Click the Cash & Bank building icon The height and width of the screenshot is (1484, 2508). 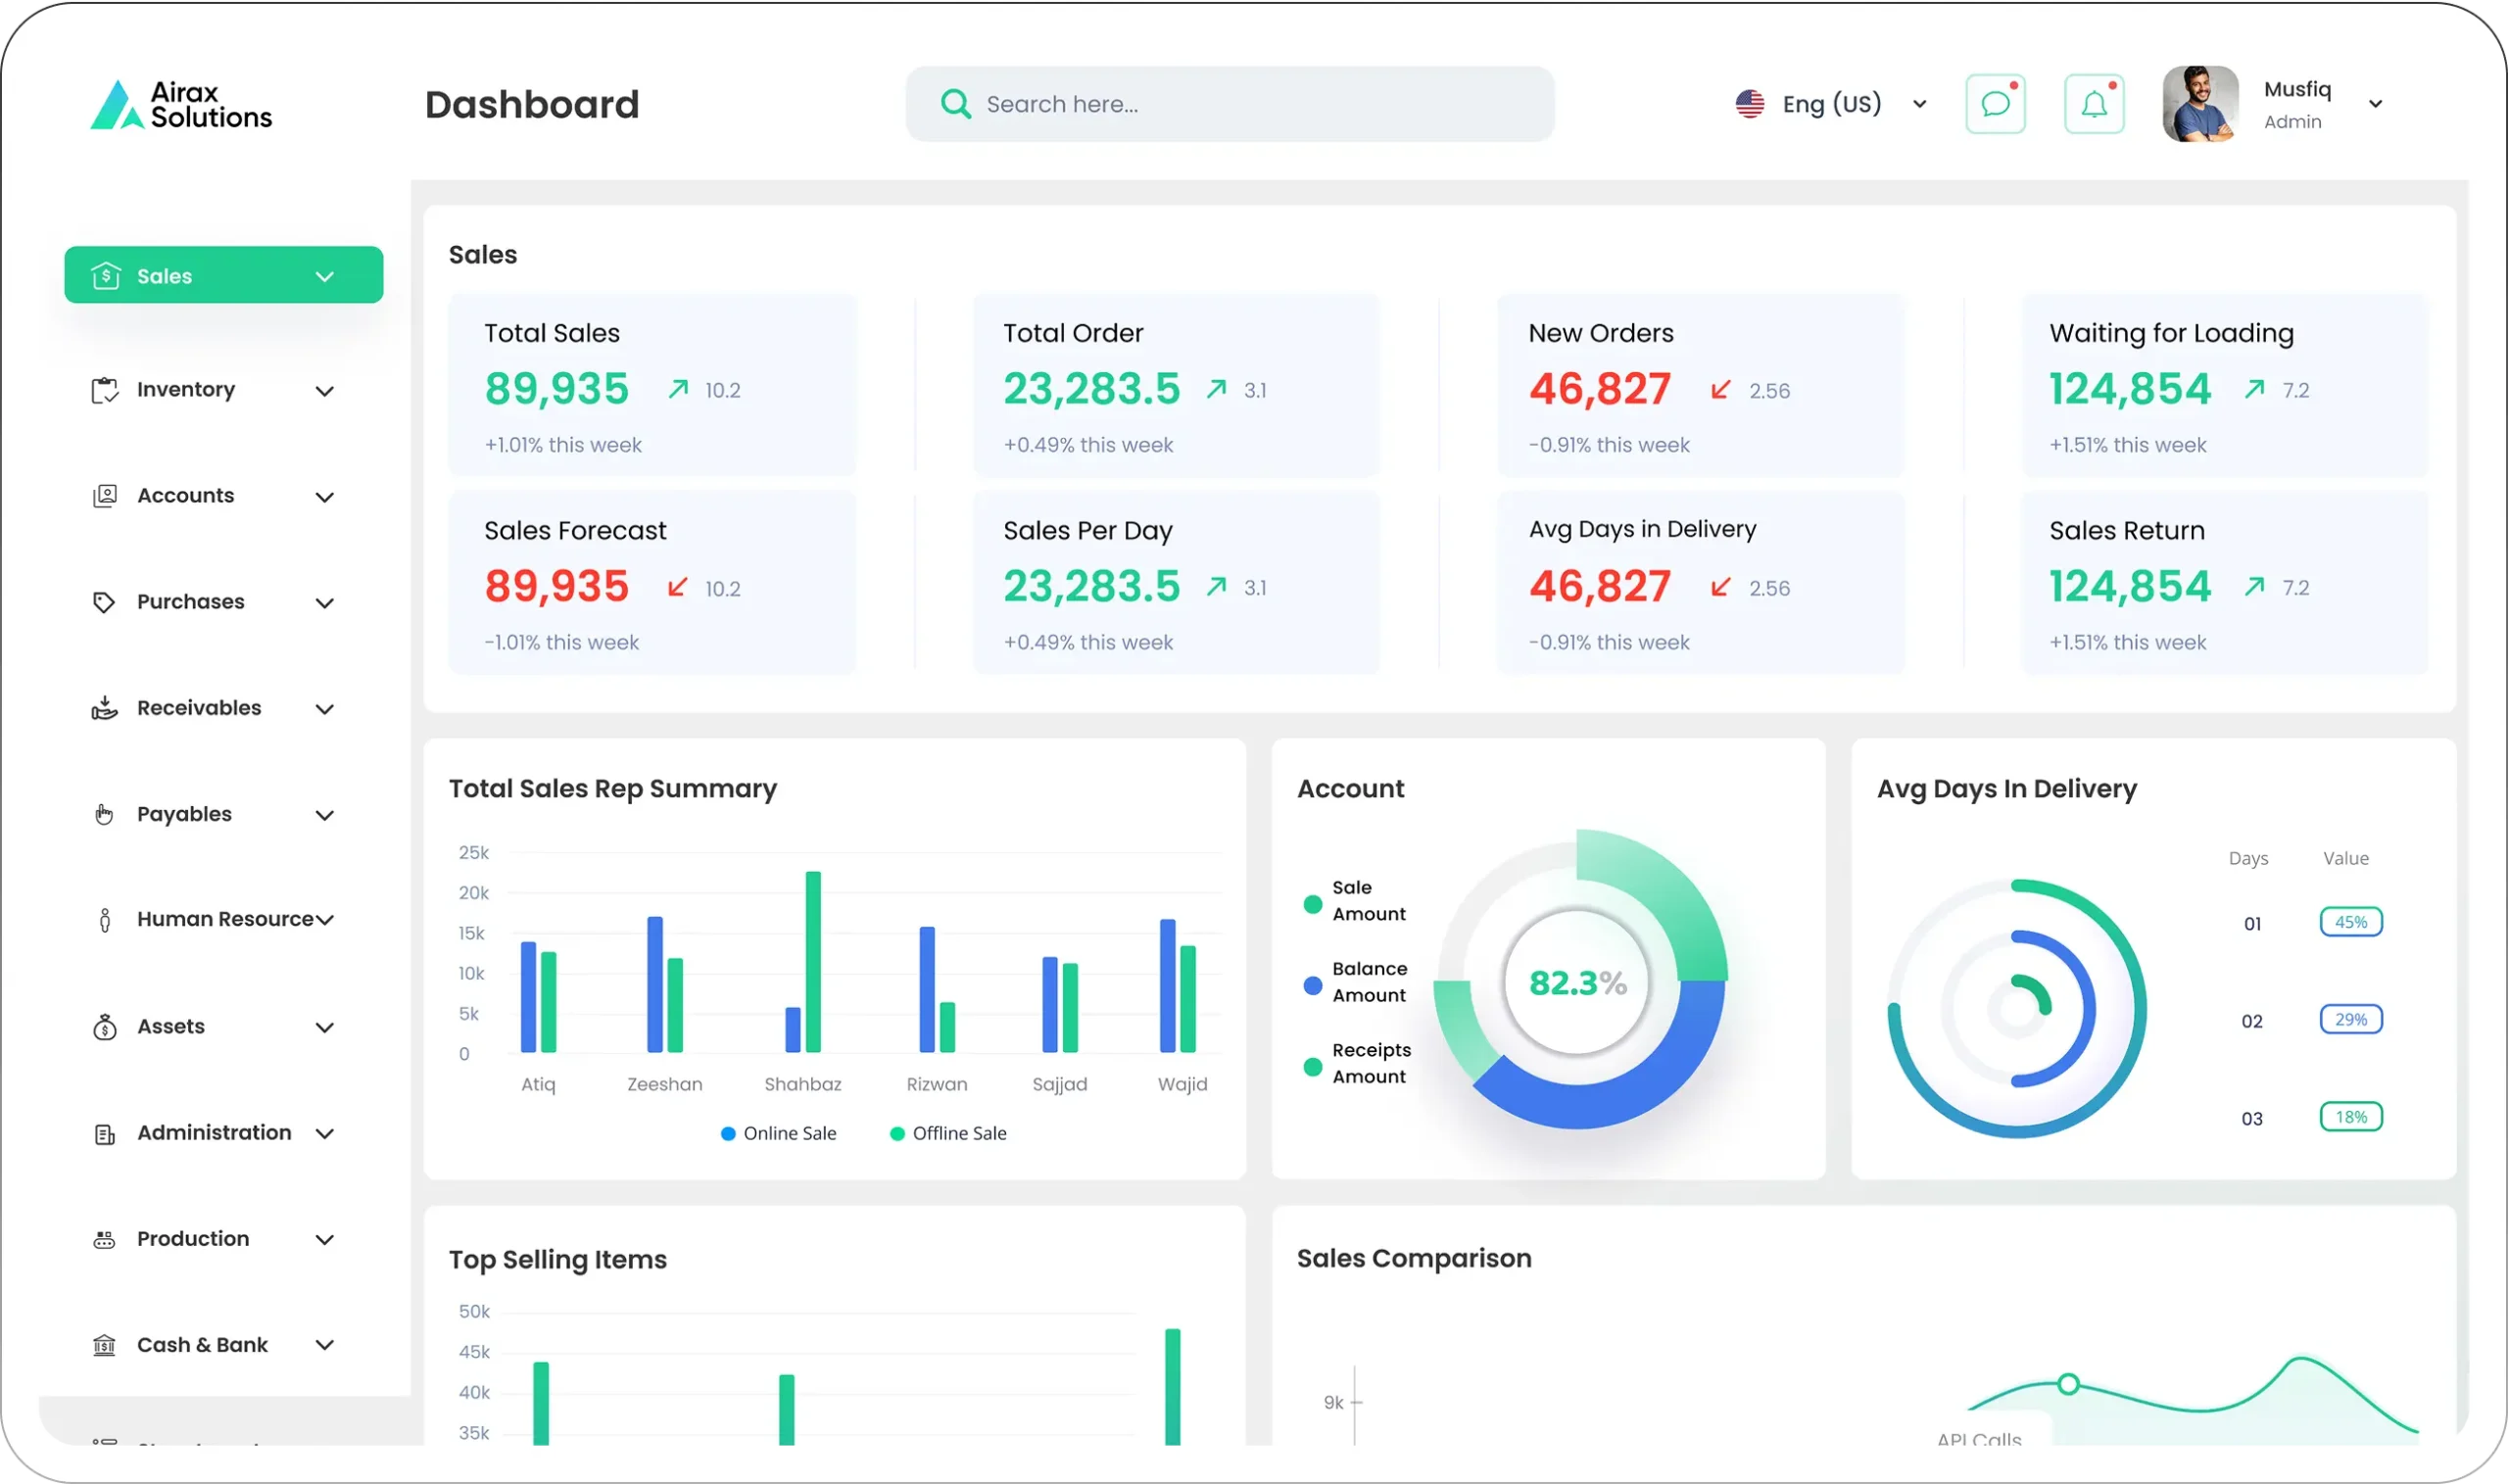click(x=104, y=1345)
